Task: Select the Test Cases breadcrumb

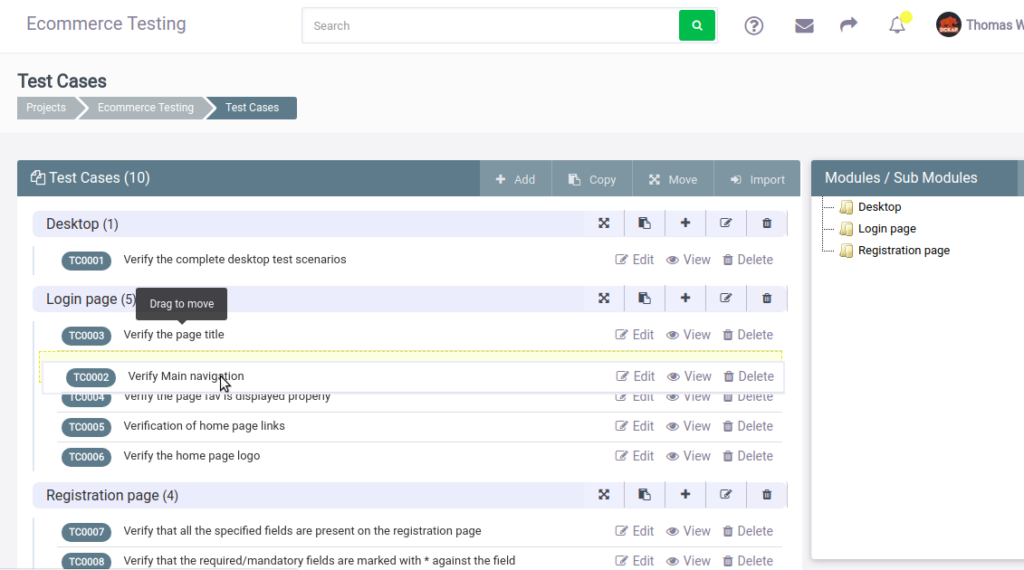Action: coord(252,108)
